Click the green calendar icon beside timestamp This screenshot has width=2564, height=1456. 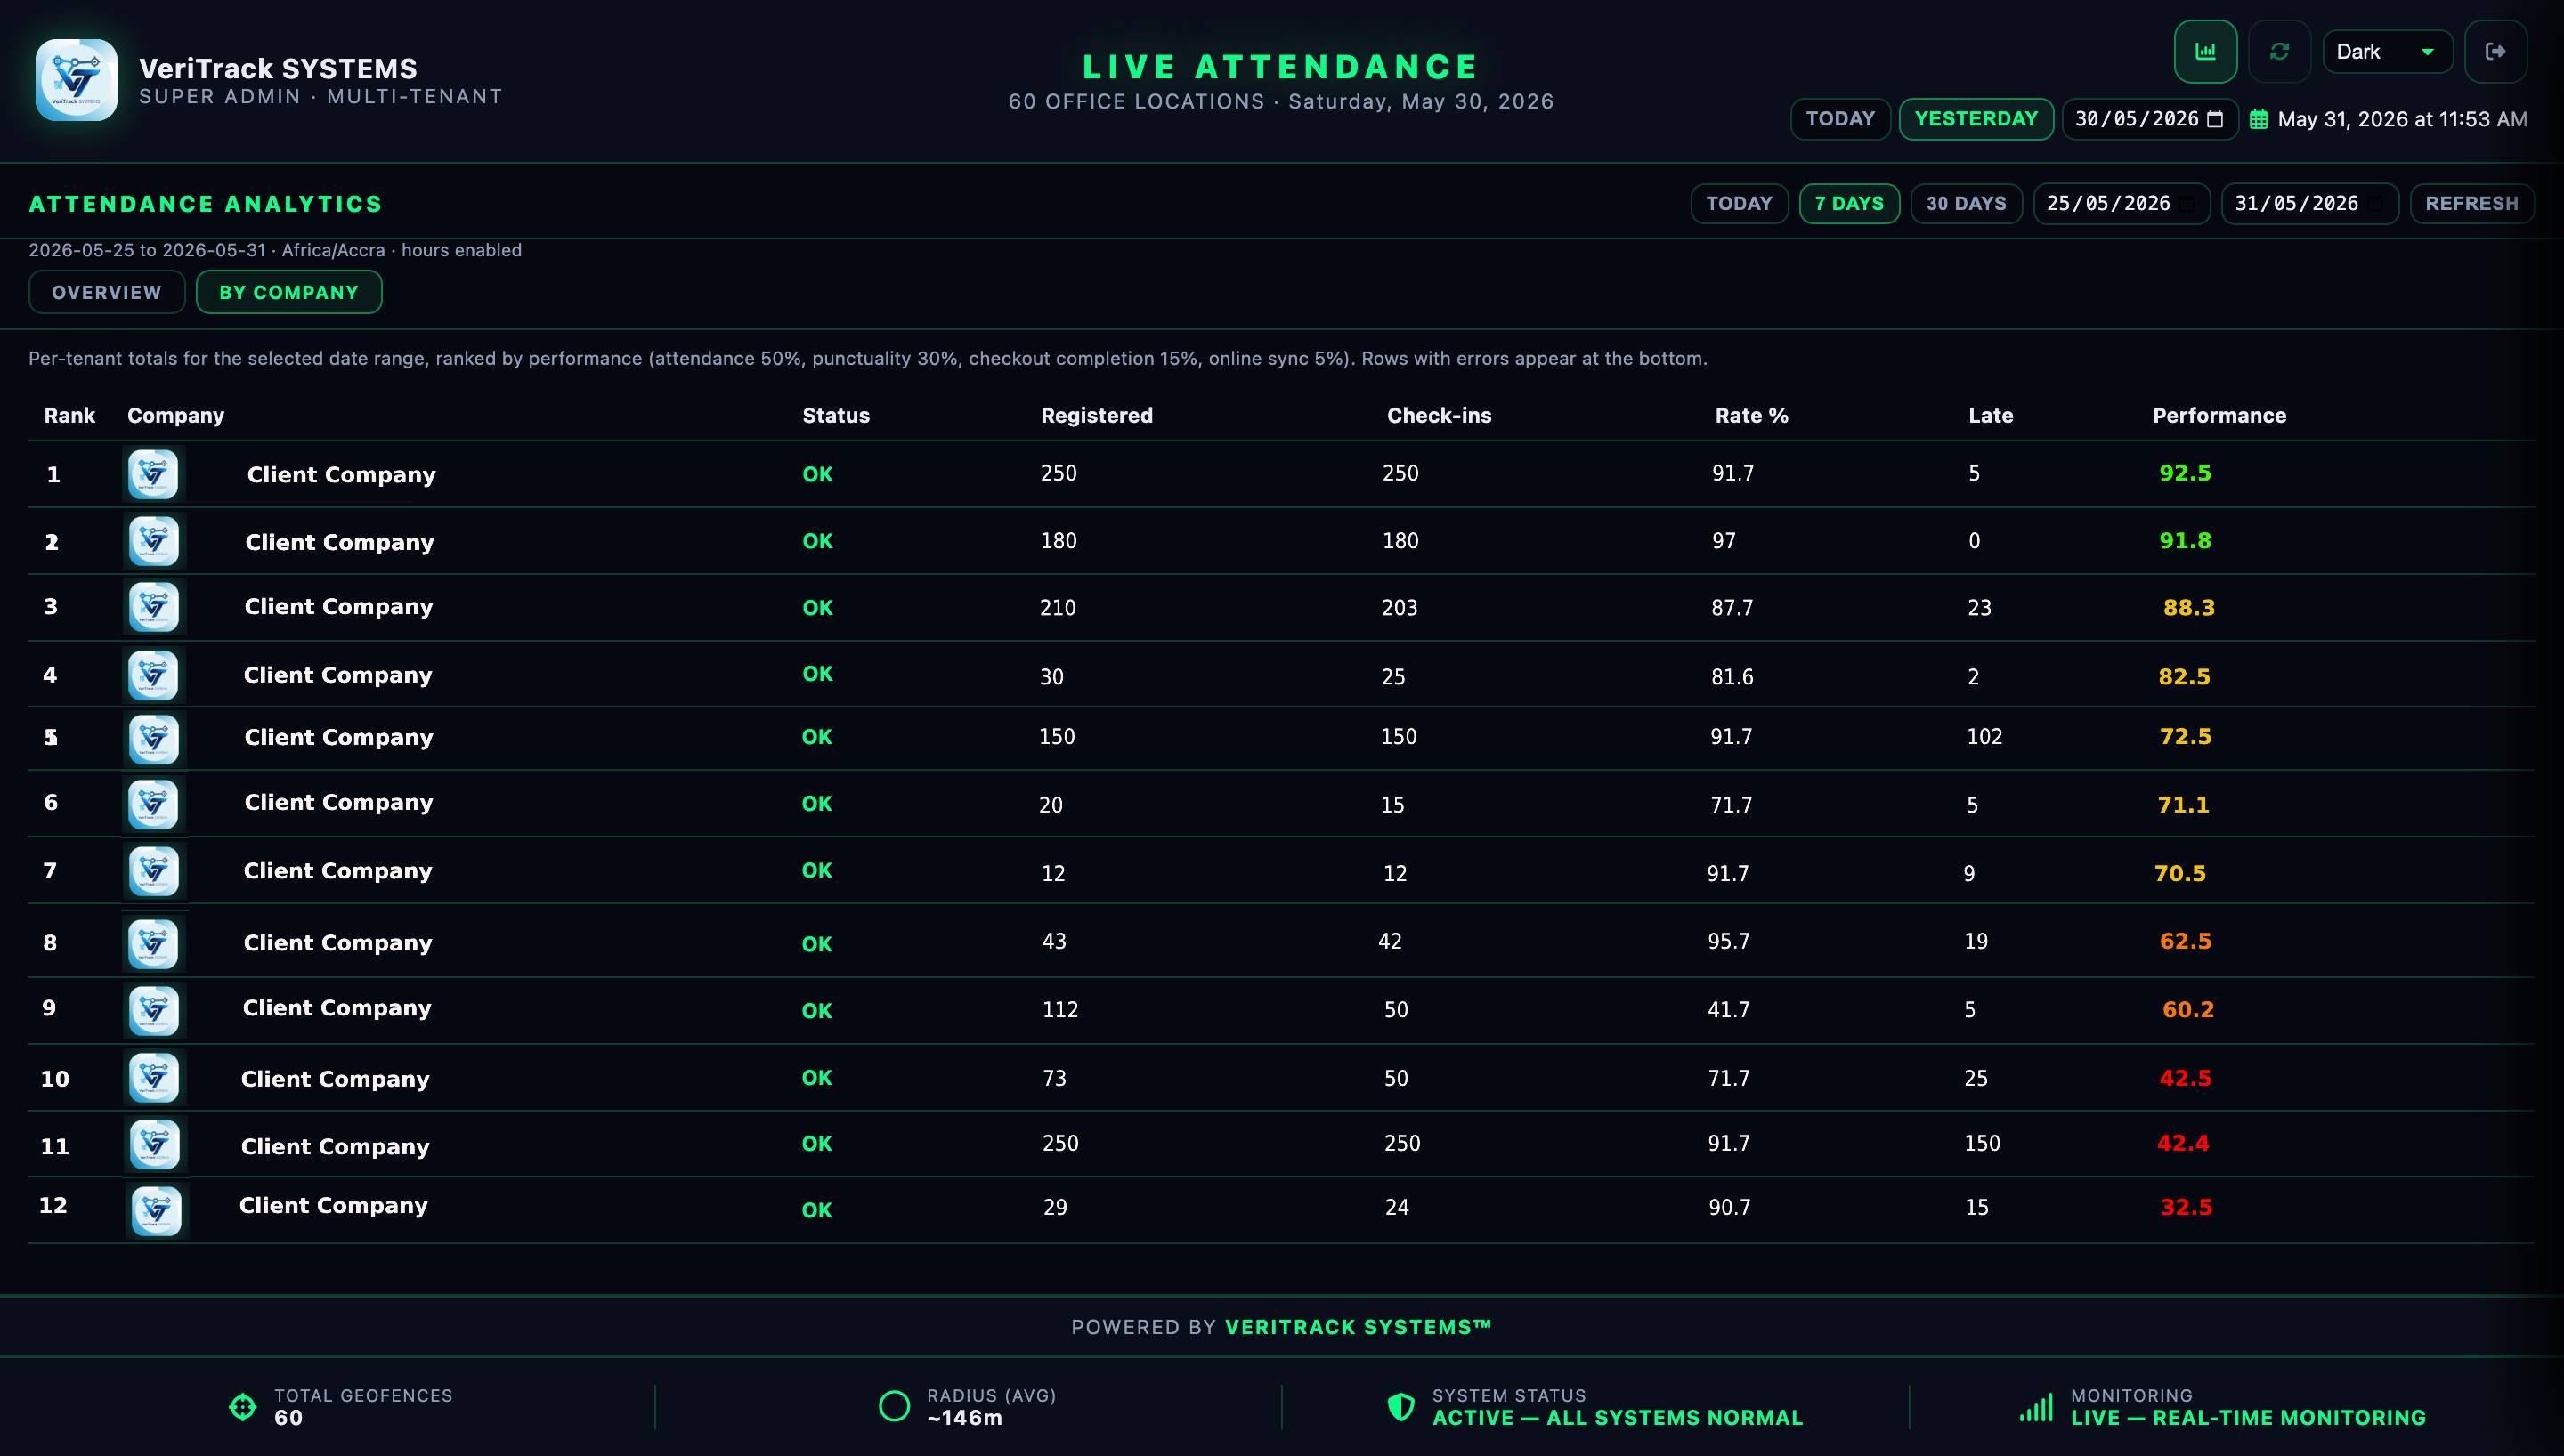coord(2258,120)
